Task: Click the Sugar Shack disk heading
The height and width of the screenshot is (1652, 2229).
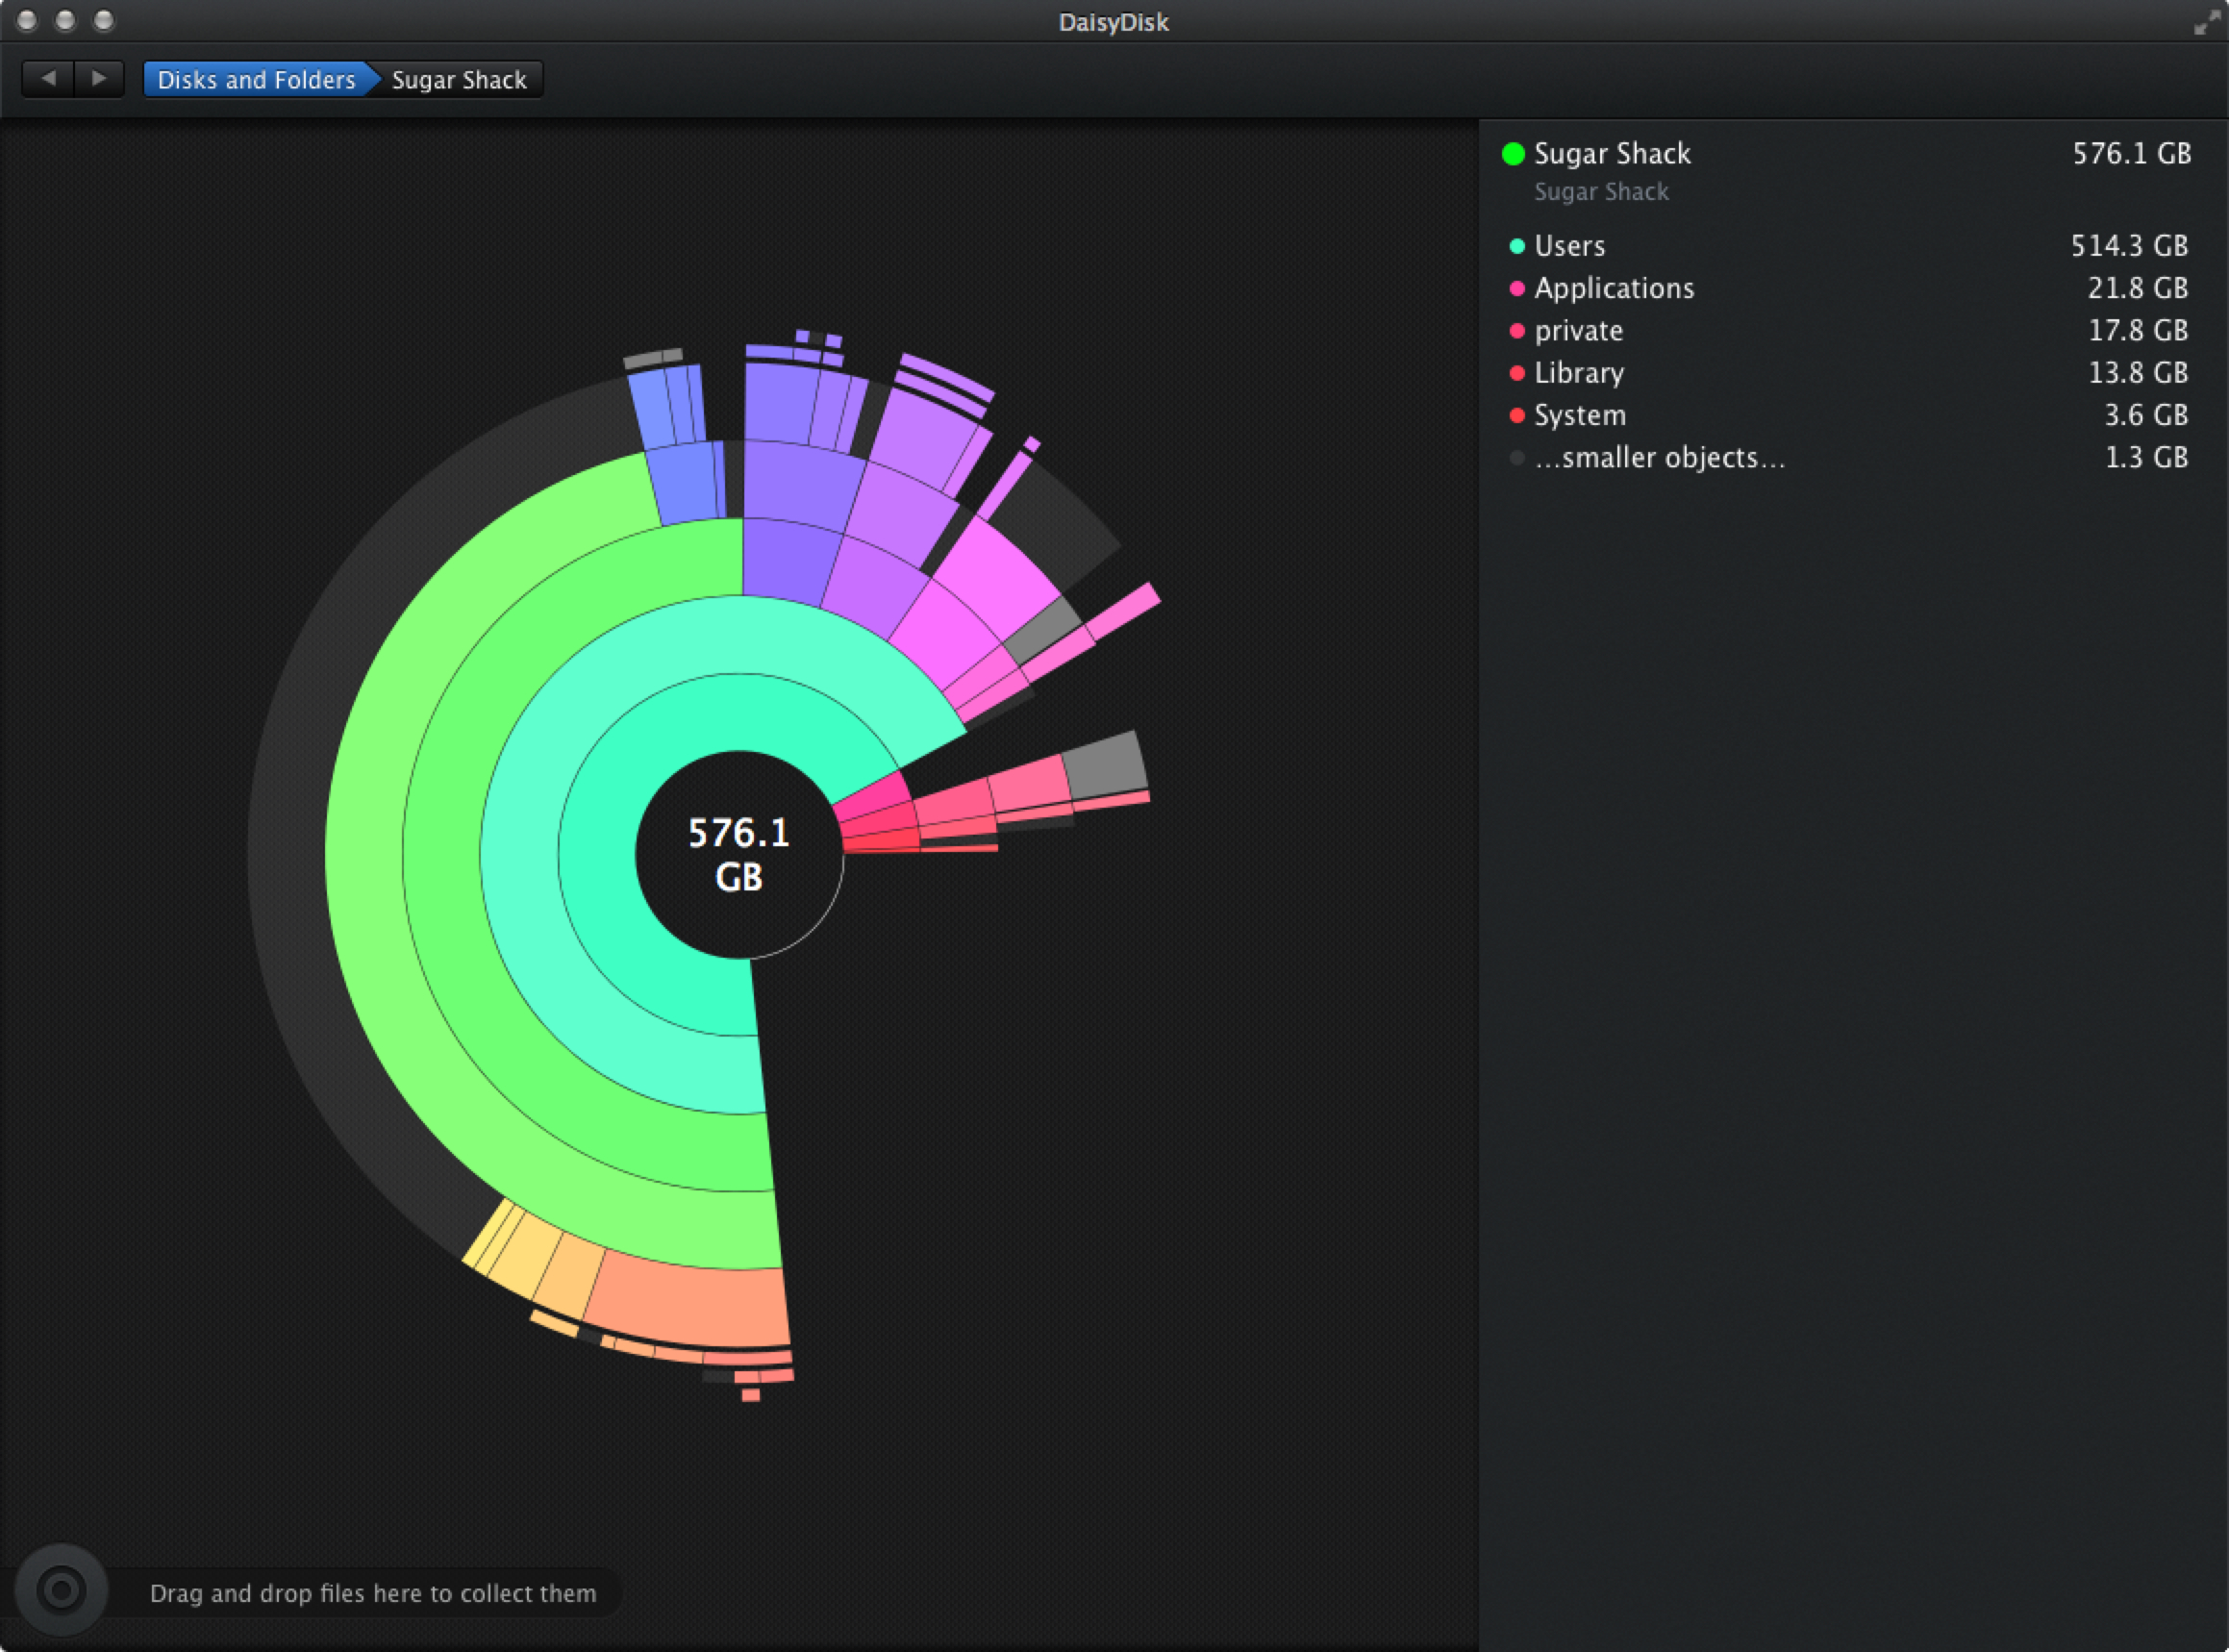Action: (x=1612, y=153)
